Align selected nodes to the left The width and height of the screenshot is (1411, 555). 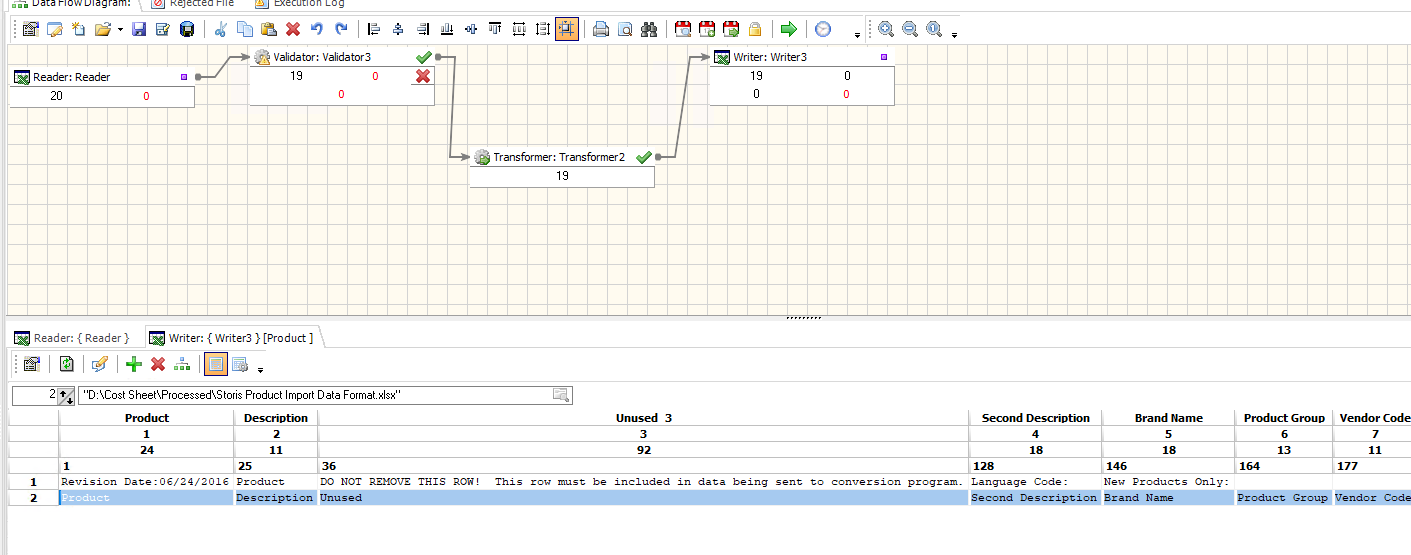(375, 29)
